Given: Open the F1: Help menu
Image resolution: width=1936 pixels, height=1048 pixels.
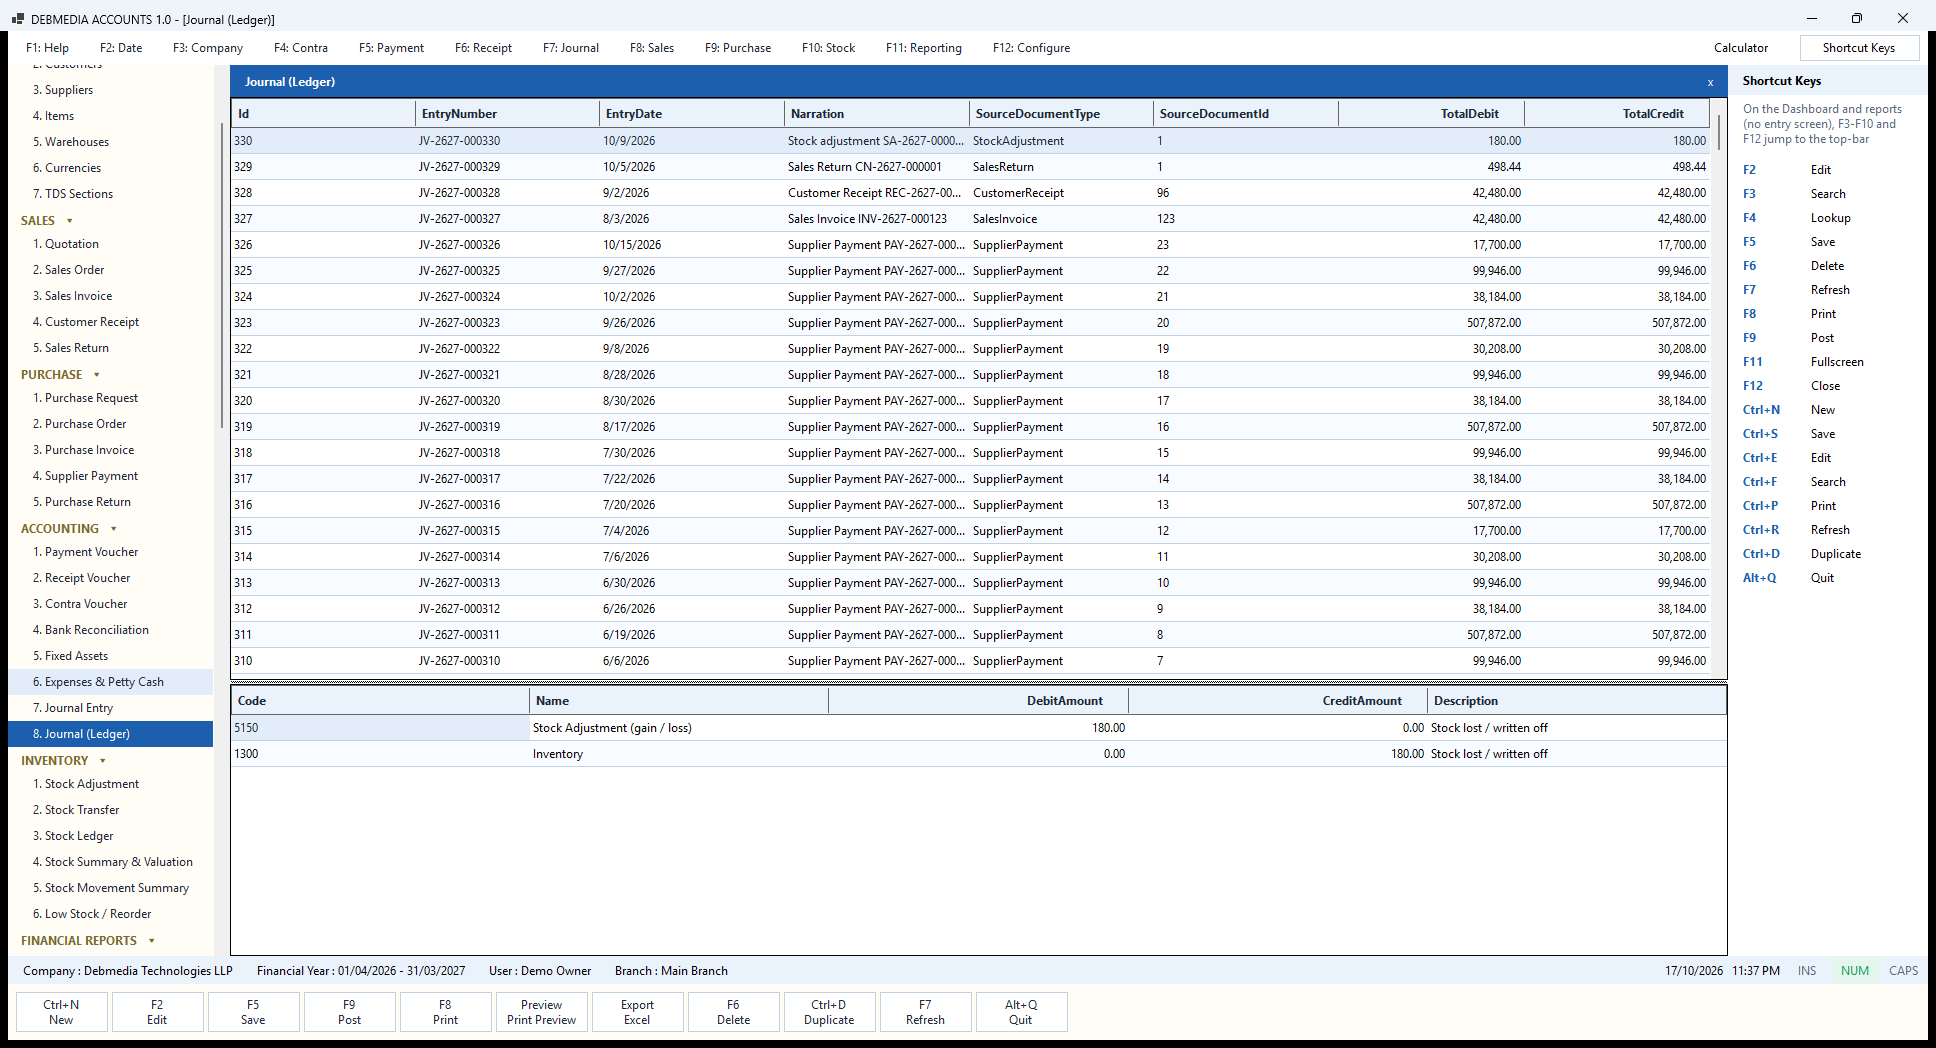Looking at the screenshot, I should point(47,48).
